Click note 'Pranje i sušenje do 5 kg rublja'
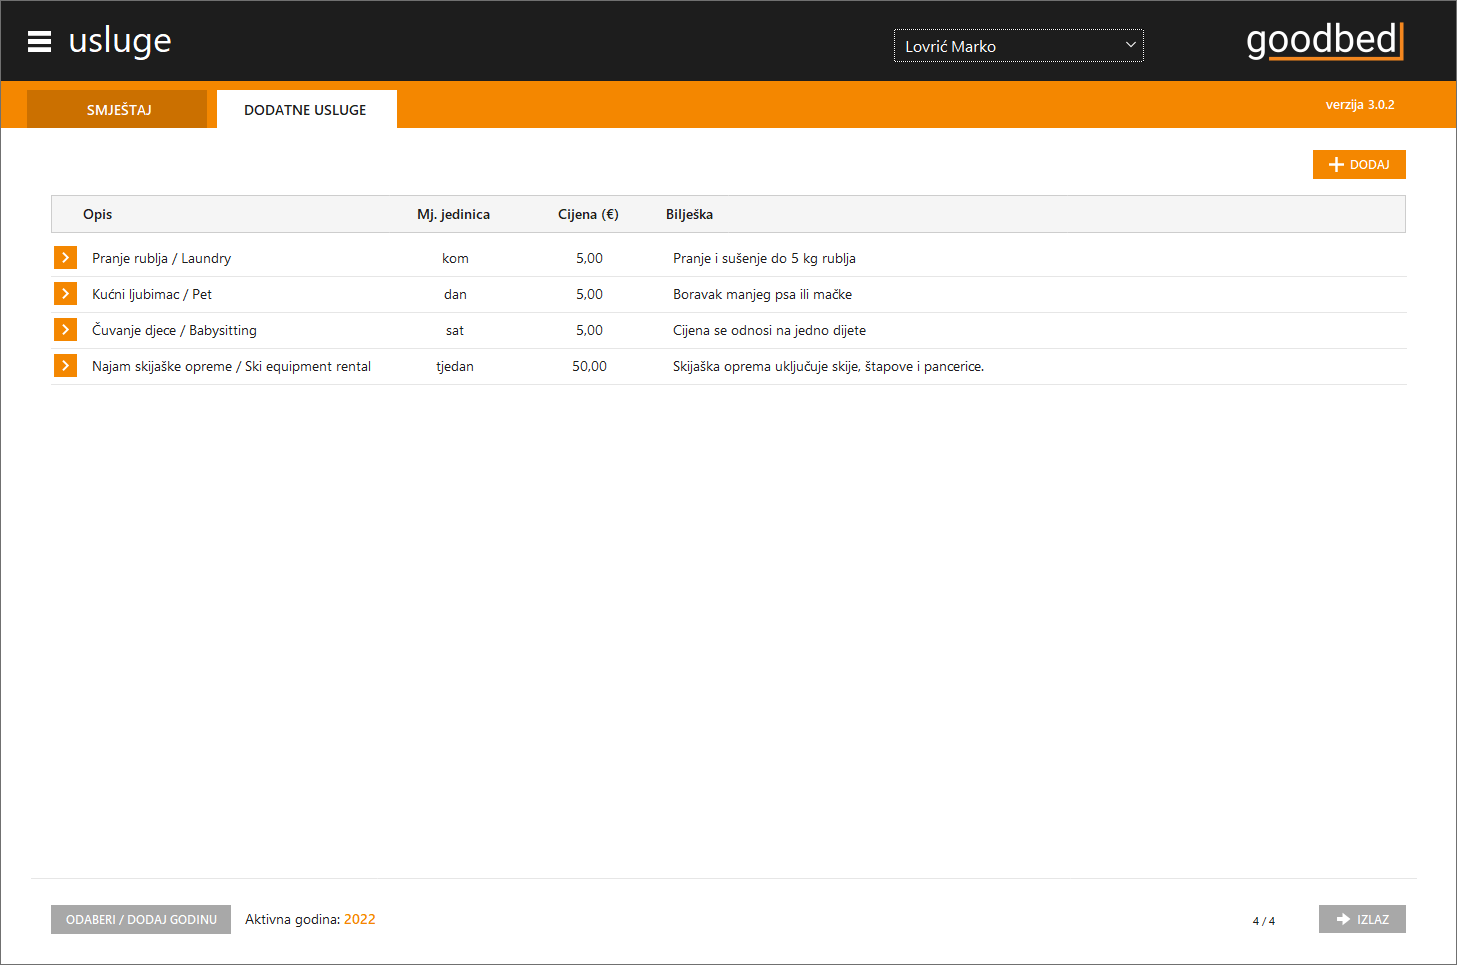This screenshot has width=1457, height=965. [x=764, y=258]
